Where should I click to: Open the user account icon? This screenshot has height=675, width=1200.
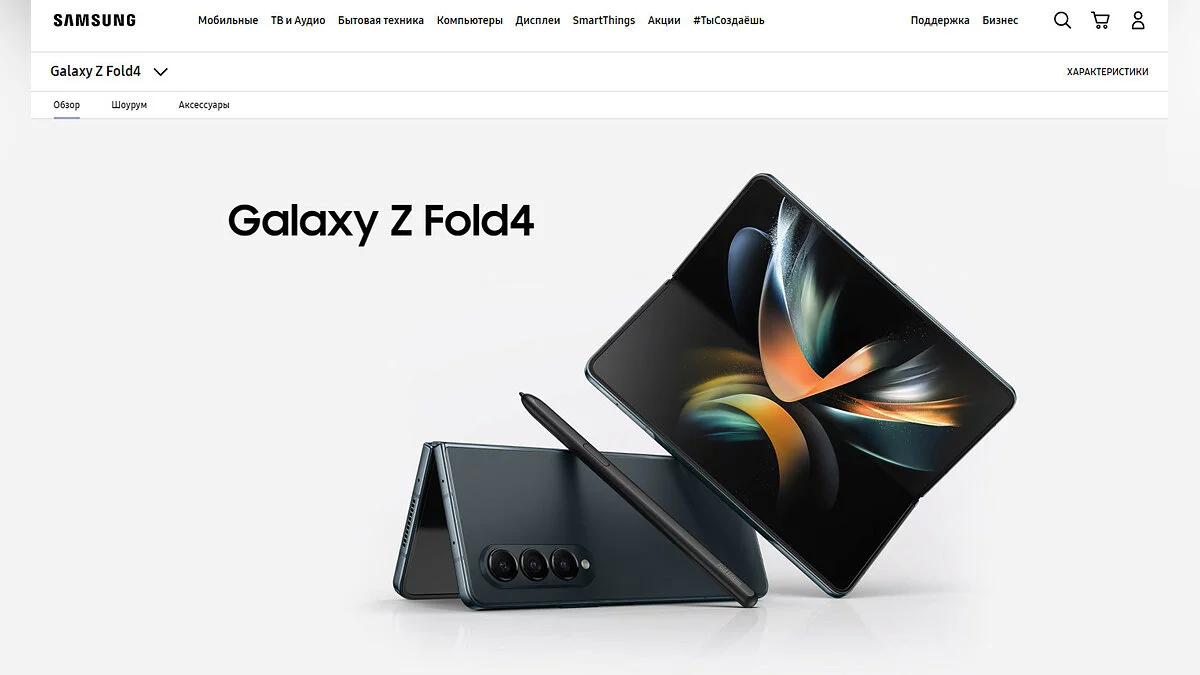(x=1138, y=20)
